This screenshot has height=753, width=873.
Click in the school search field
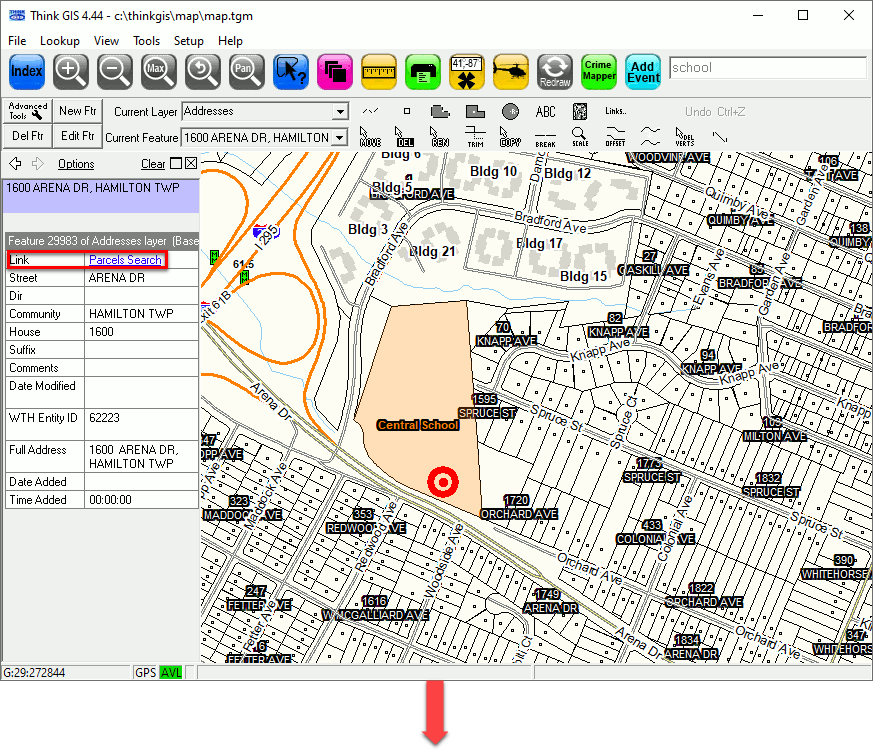tap(767, 68)
